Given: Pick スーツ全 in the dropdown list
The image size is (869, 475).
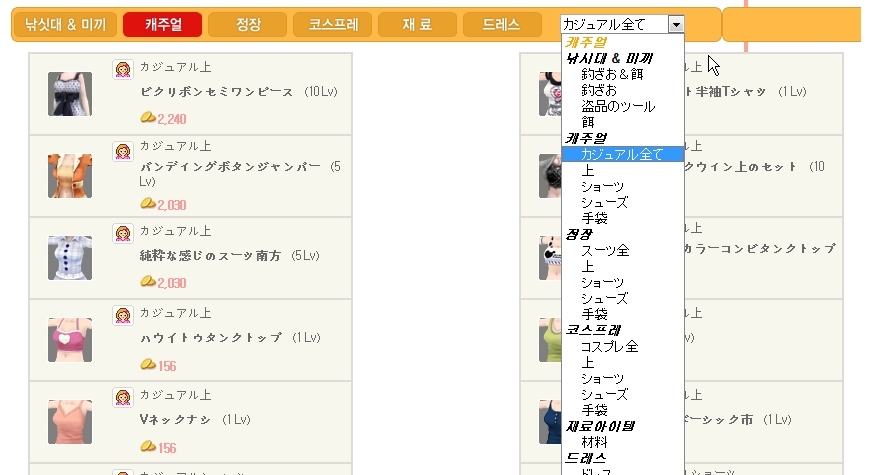Looking at the screenshot, I should coord(605,250).
